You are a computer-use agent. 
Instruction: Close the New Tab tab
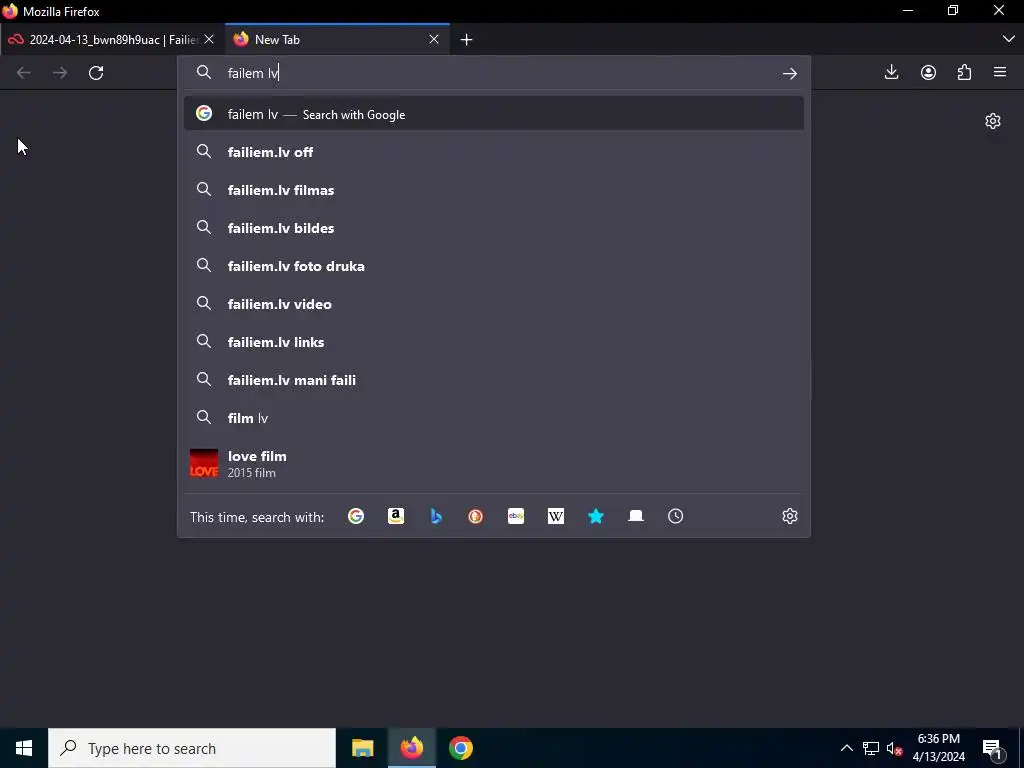point(434,39)
